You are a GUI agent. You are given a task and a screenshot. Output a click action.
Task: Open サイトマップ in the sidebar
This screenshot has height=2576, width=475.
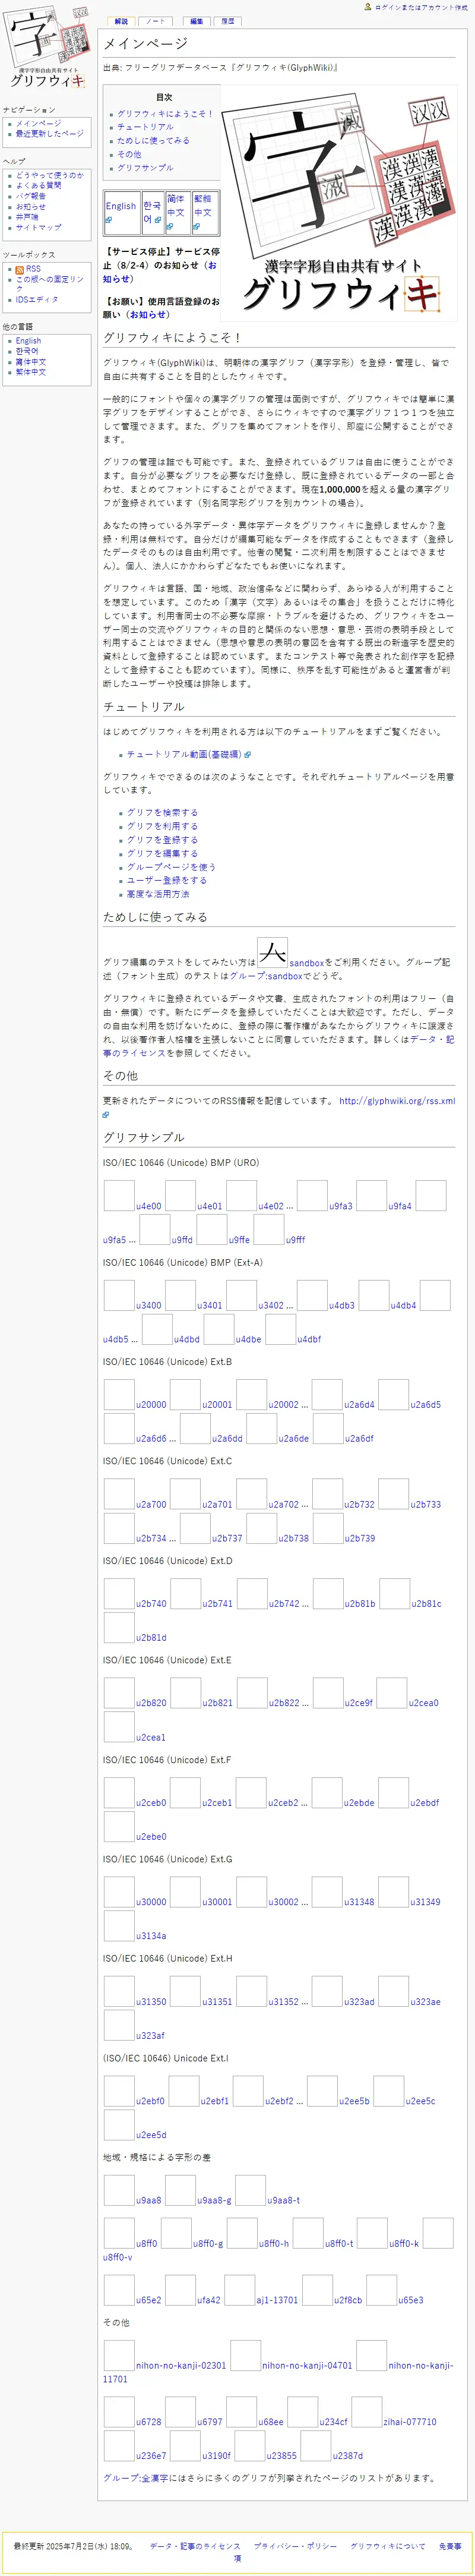point(38,228)
